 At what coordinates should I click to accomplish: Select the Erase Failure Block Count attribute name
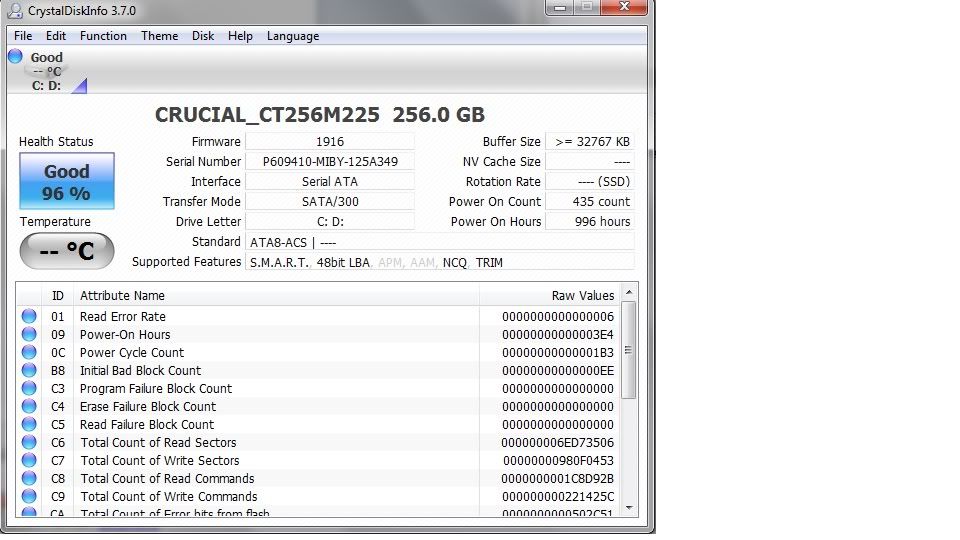coord(148,407)
